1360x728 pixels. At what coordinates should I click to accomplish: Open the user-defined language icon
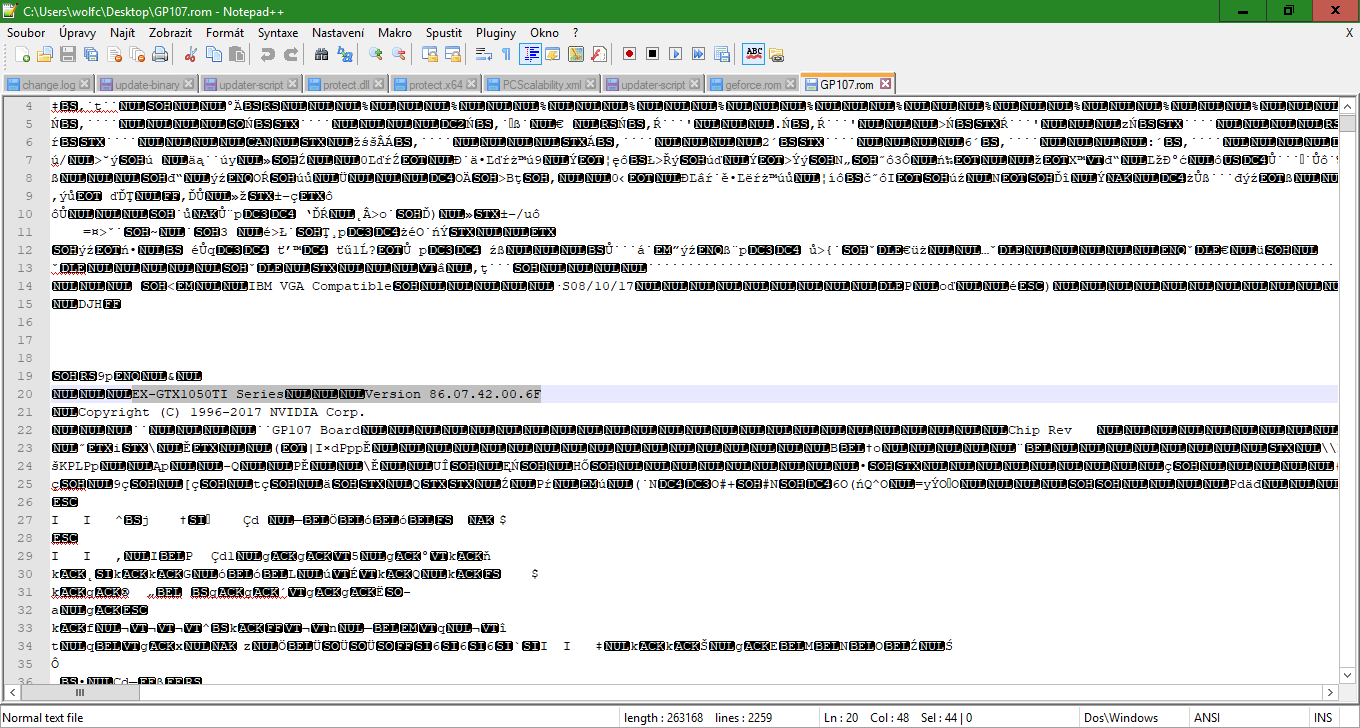pyautogui.click(x=553, y=54)
